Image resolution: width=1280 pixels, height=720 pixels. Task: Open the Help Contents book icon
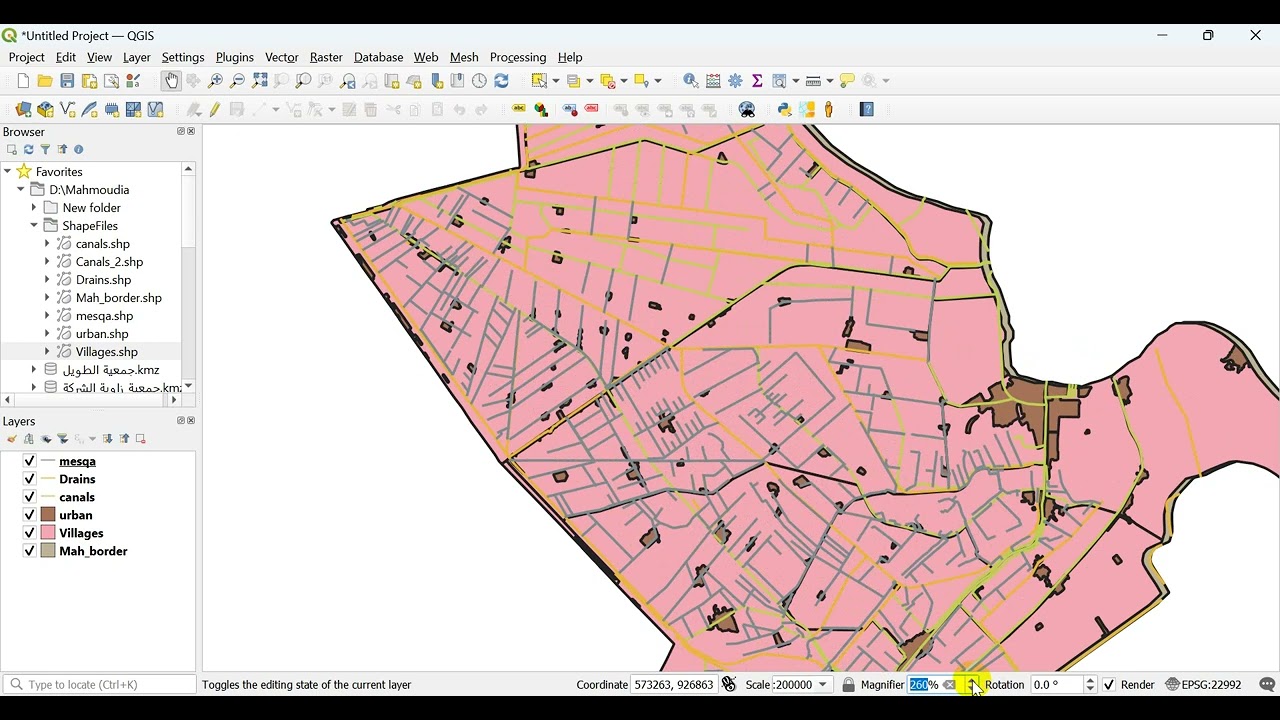(867, 110)
